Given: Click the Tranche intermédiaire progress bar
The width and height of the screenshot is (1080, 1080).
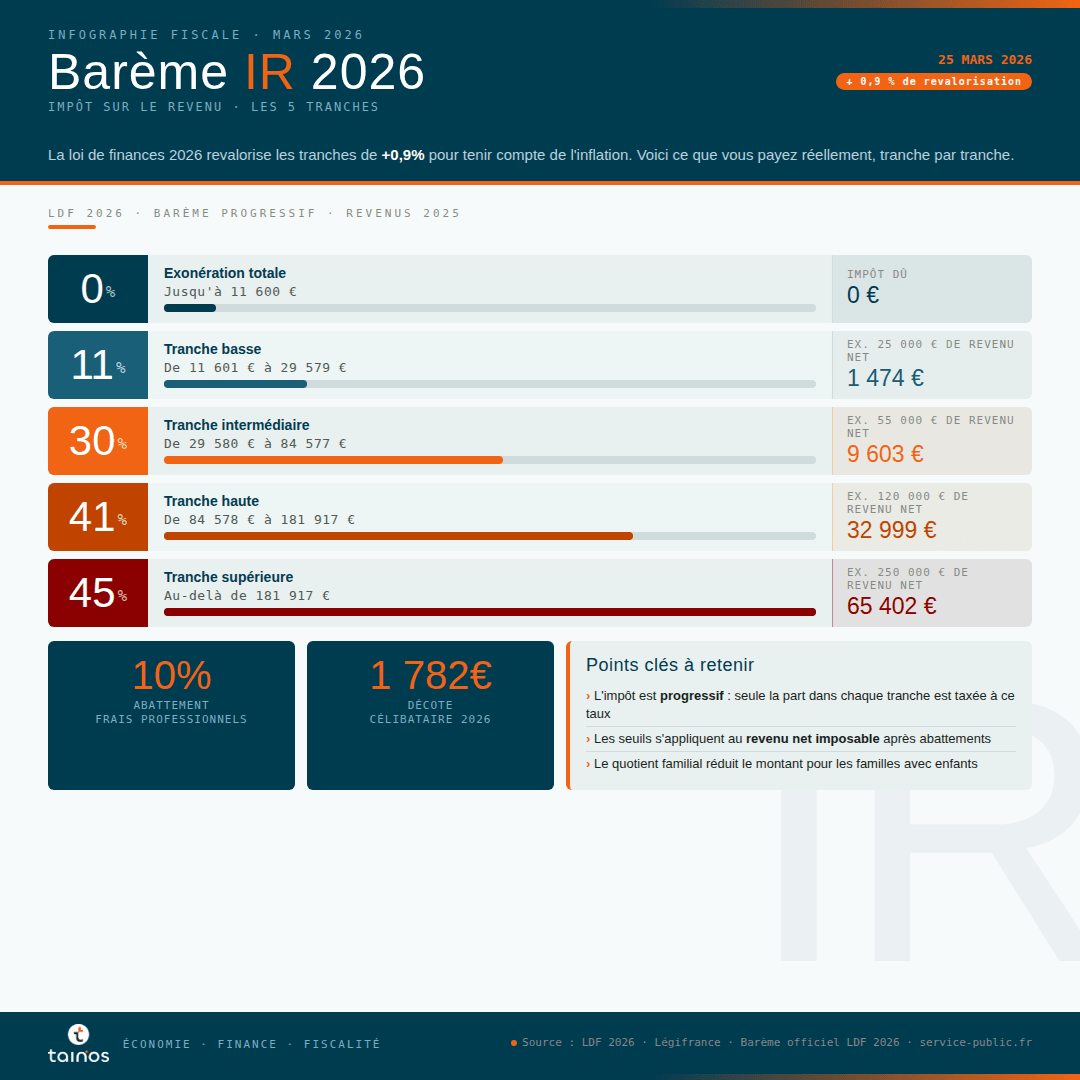Looking at the screenshot, I should pos(489,460).
